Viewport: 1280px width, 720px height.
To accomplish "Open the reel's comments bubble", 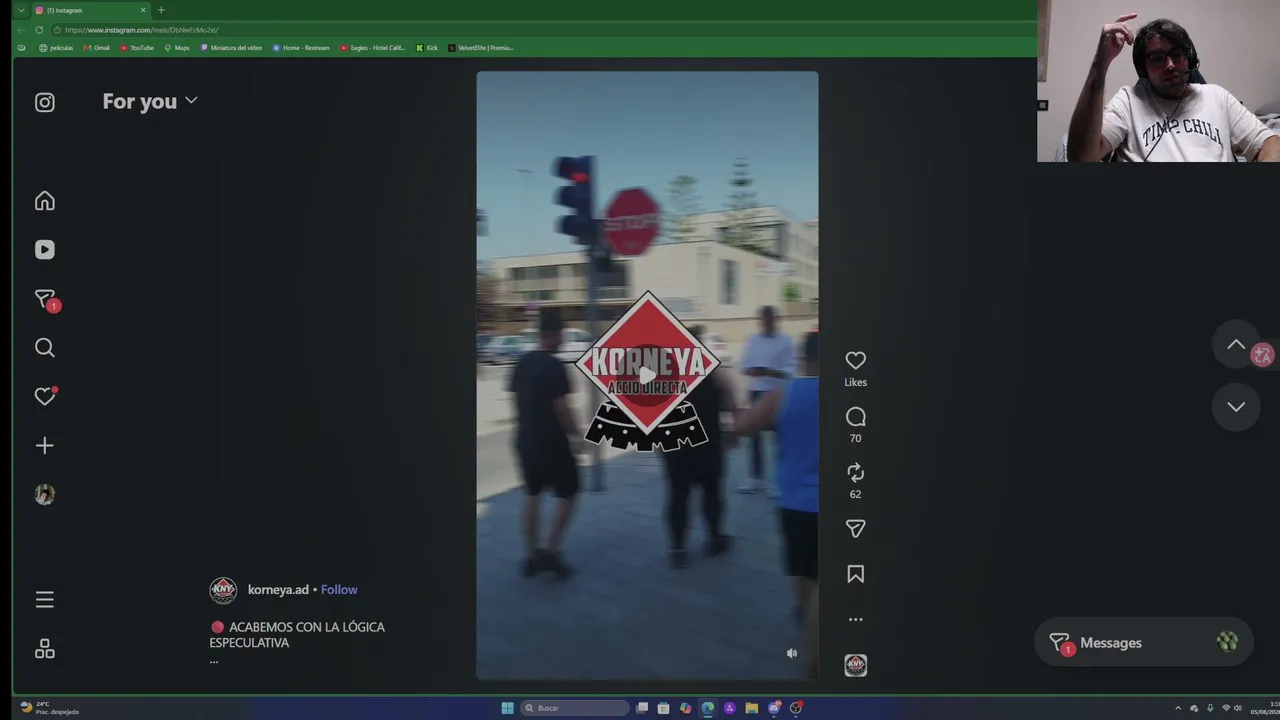I will tap(855, 417).
